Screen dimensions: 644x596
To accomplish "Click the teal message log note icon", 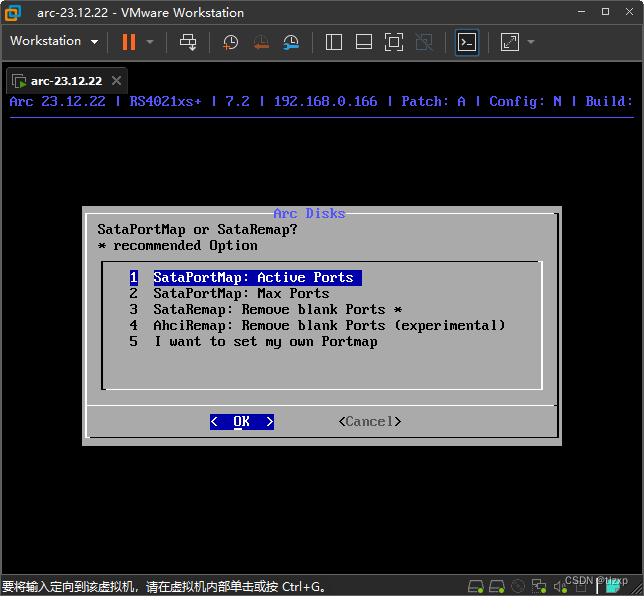I will pos(614,587).
